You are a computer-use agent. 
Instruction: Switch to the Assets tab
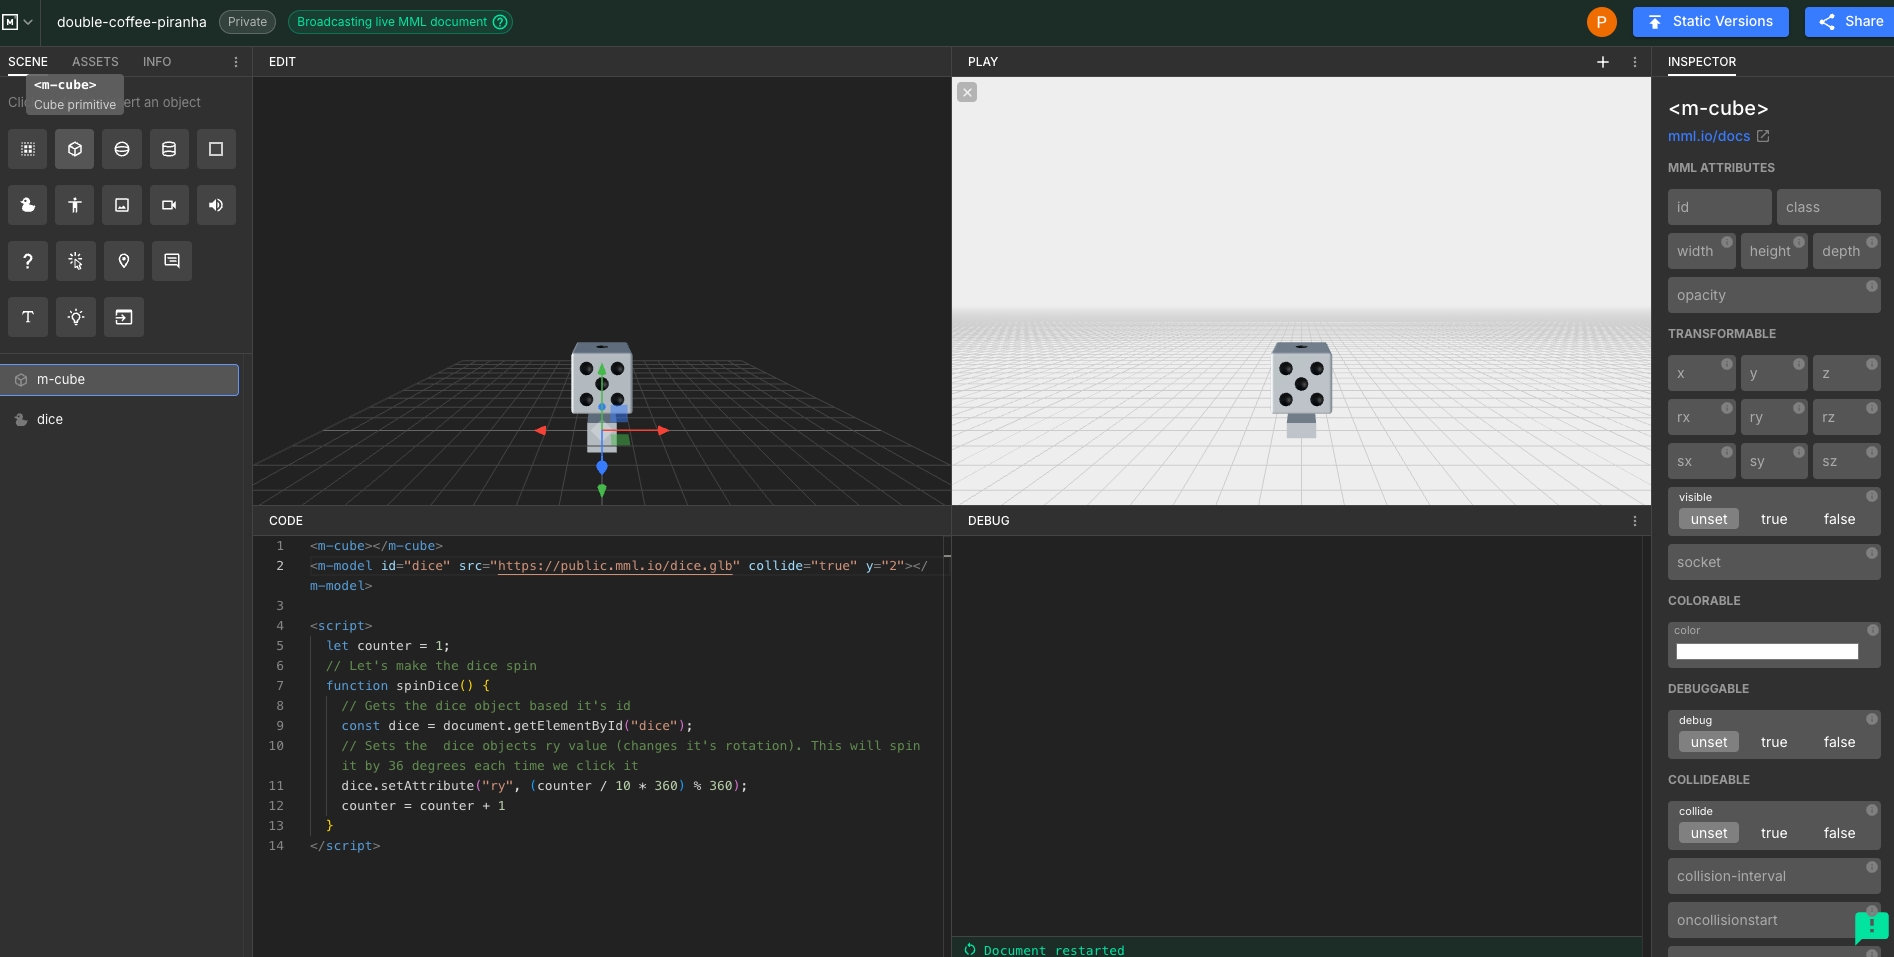point(95,62)
